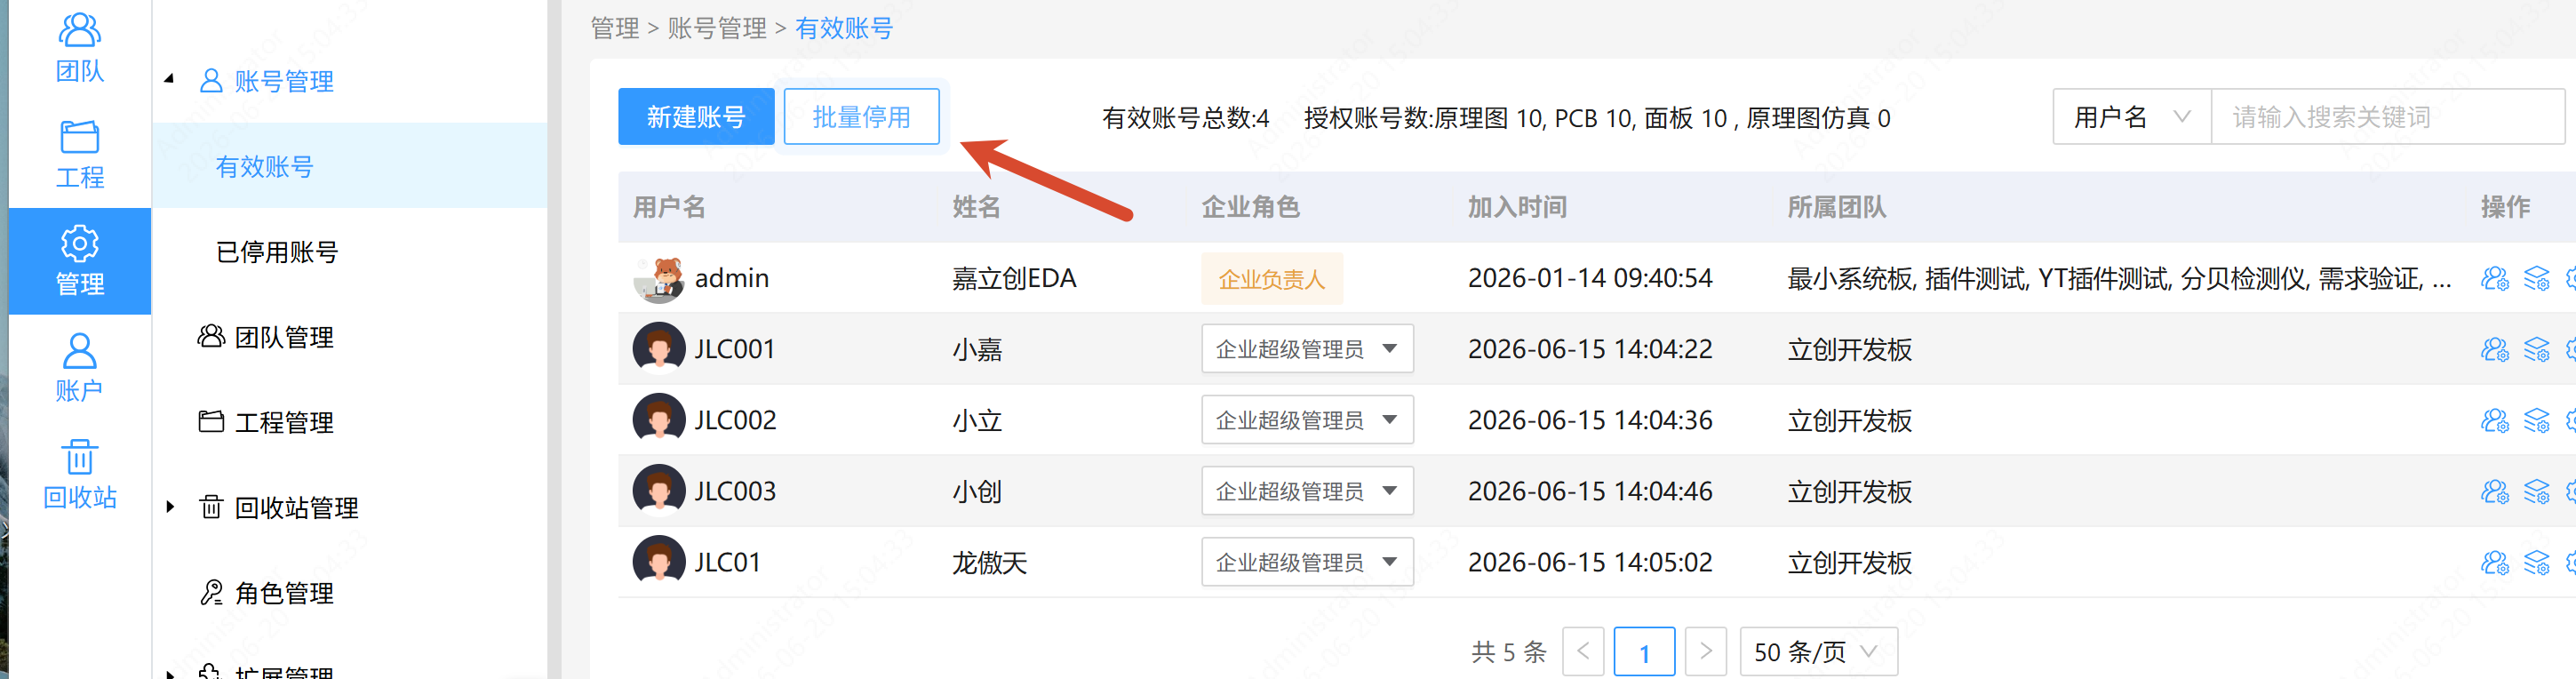Click the 所属团队 column header
This screenshot has width=2576, height=679.
point(1837,207)
